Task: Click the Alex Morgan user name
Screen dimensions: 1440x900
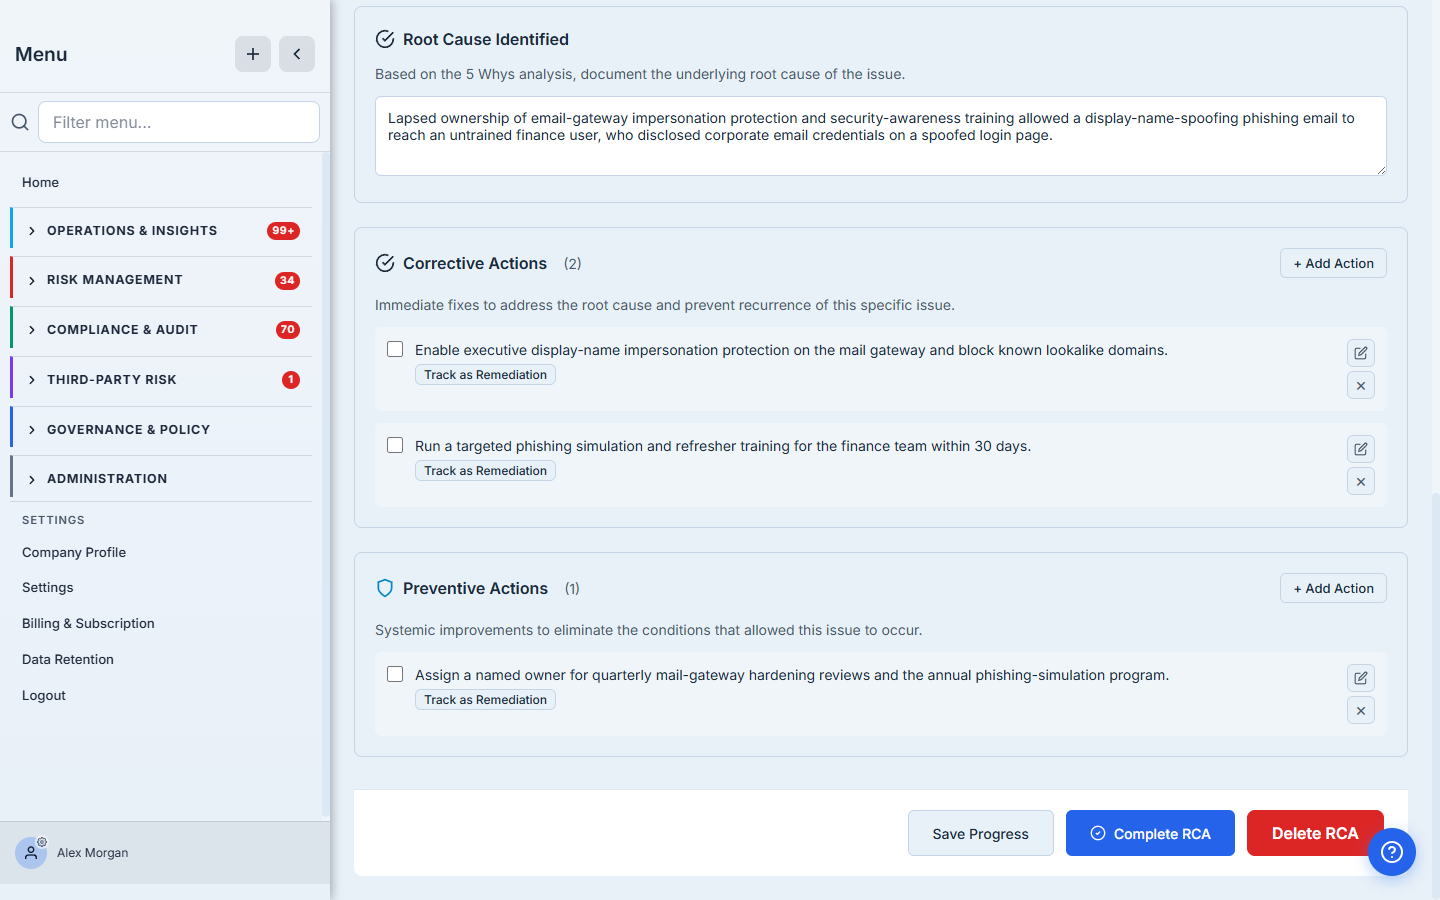Action: [x=92, y=853]
